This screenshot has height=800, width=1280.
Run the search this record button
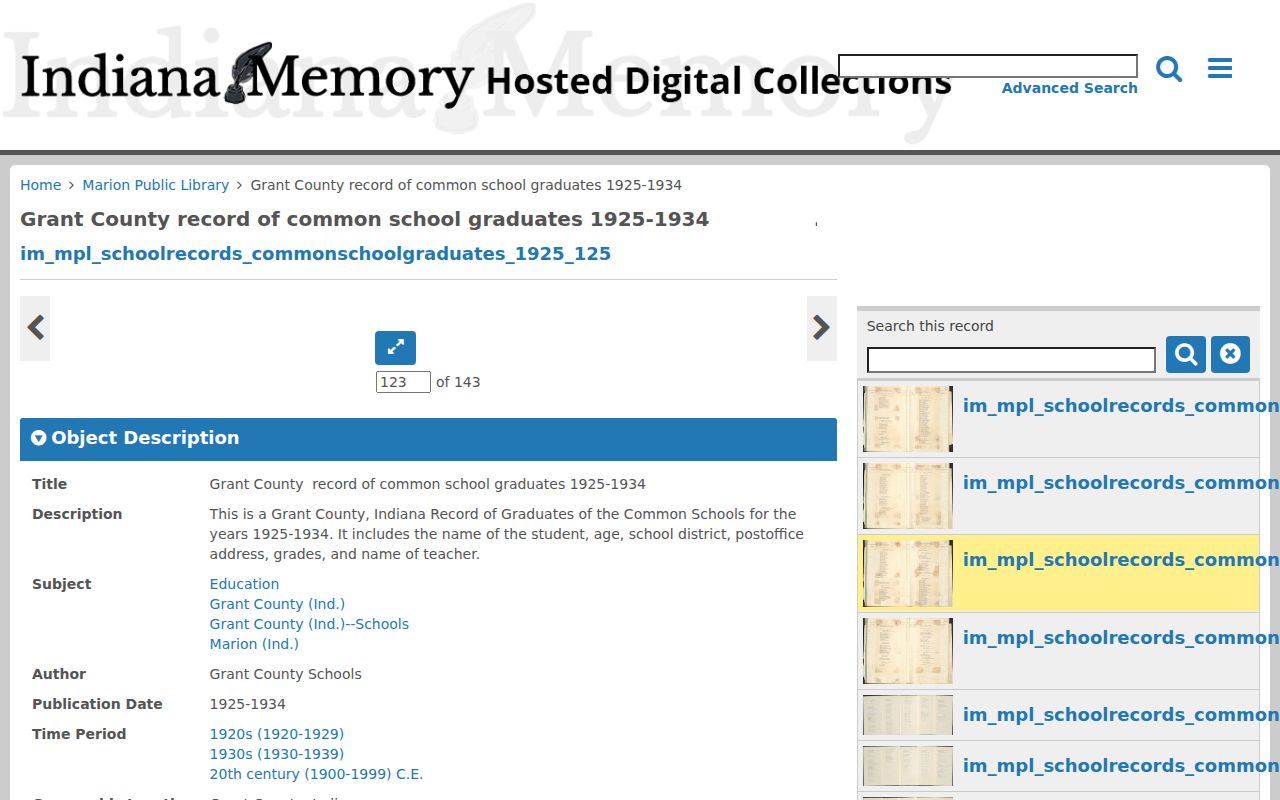[x=1186, y=354]
